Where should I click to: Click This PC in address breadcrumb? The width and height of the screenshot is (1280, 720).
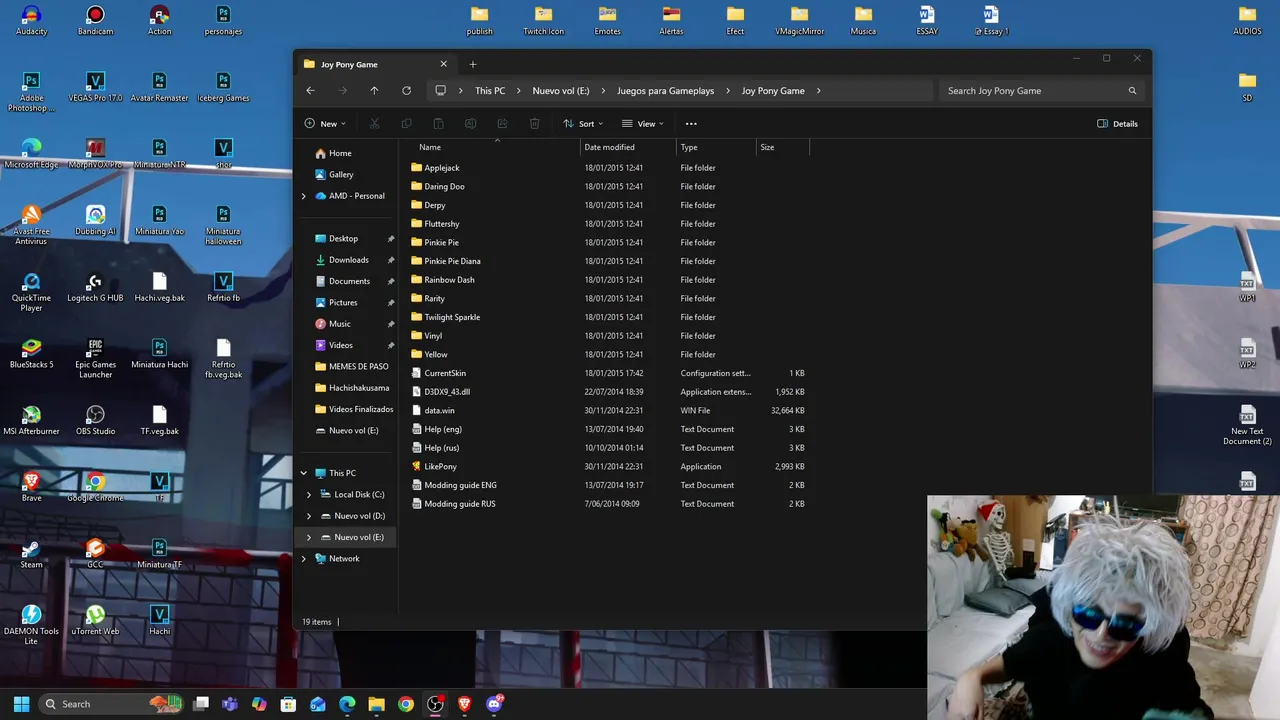(x=490, y=91)
